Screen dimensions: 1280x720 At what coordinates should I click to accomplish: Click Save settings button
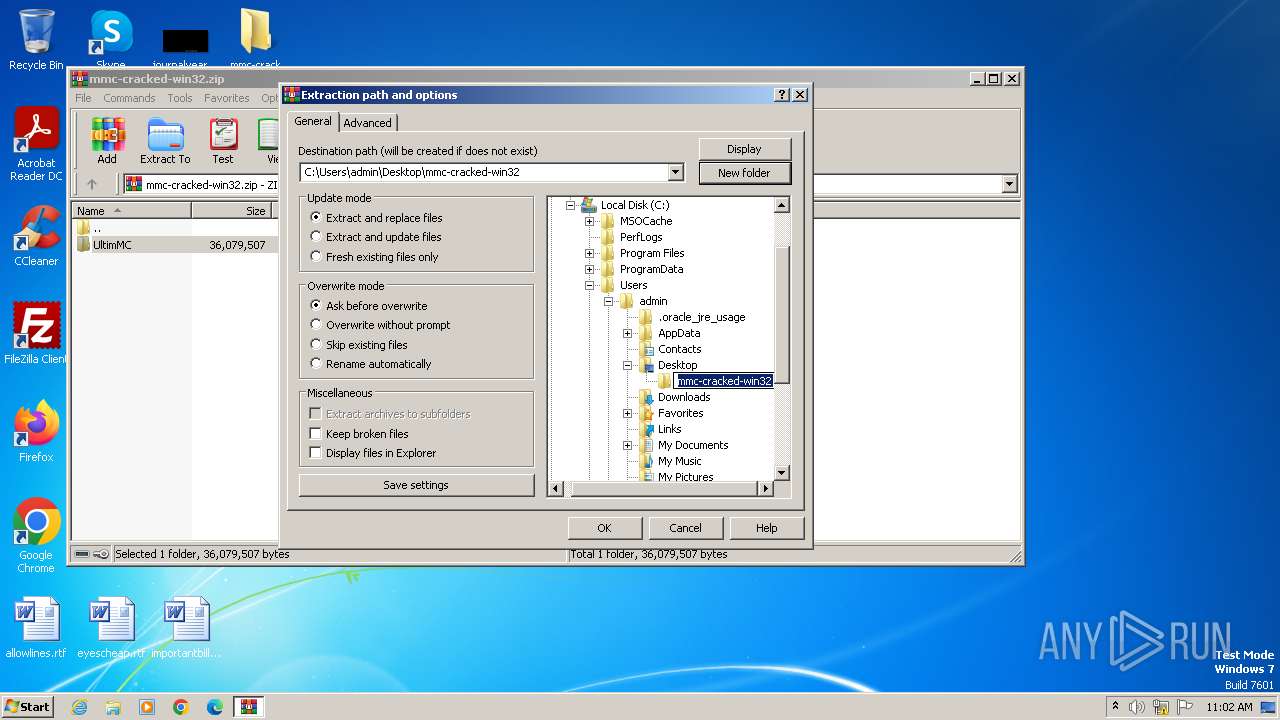(x=416, y=485)
